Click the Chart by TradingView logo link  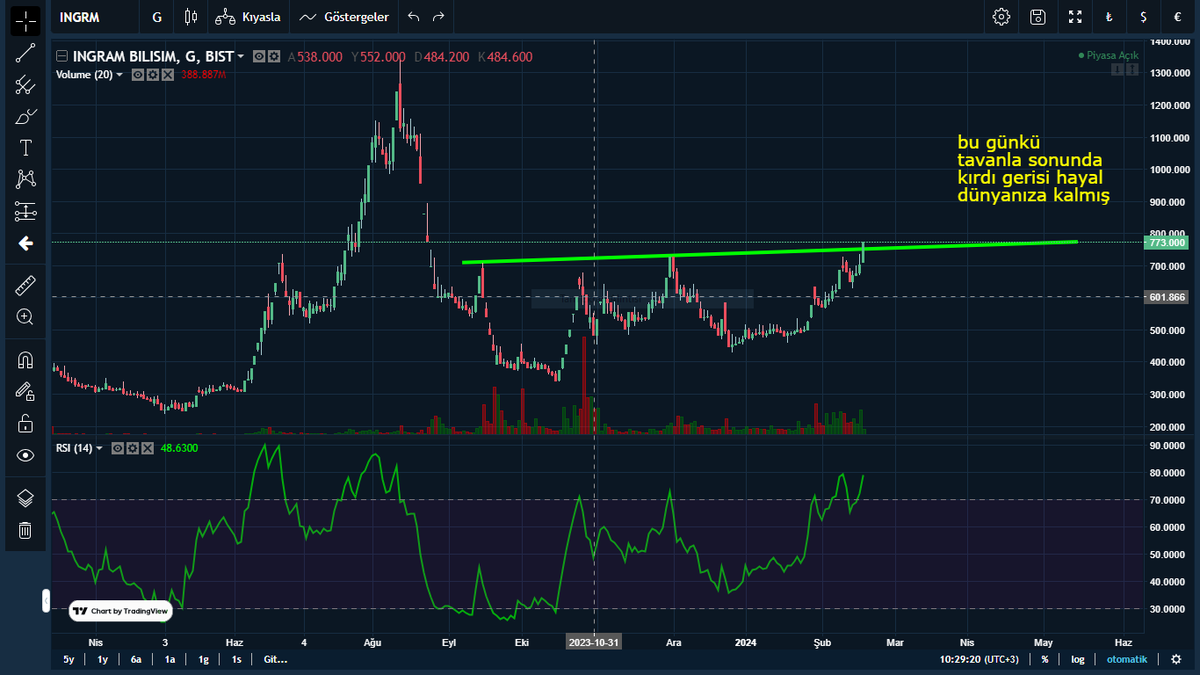[121, 610]
